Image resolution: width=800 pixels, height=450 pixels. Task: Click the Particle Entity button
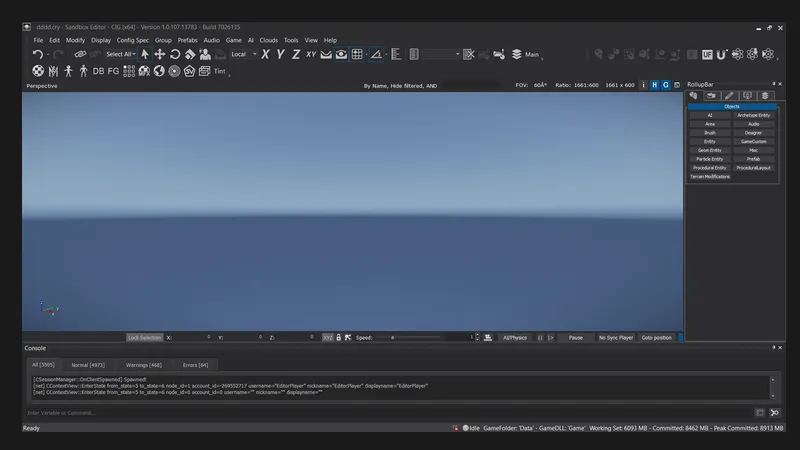pyautogui.click(x=710, y=159)
